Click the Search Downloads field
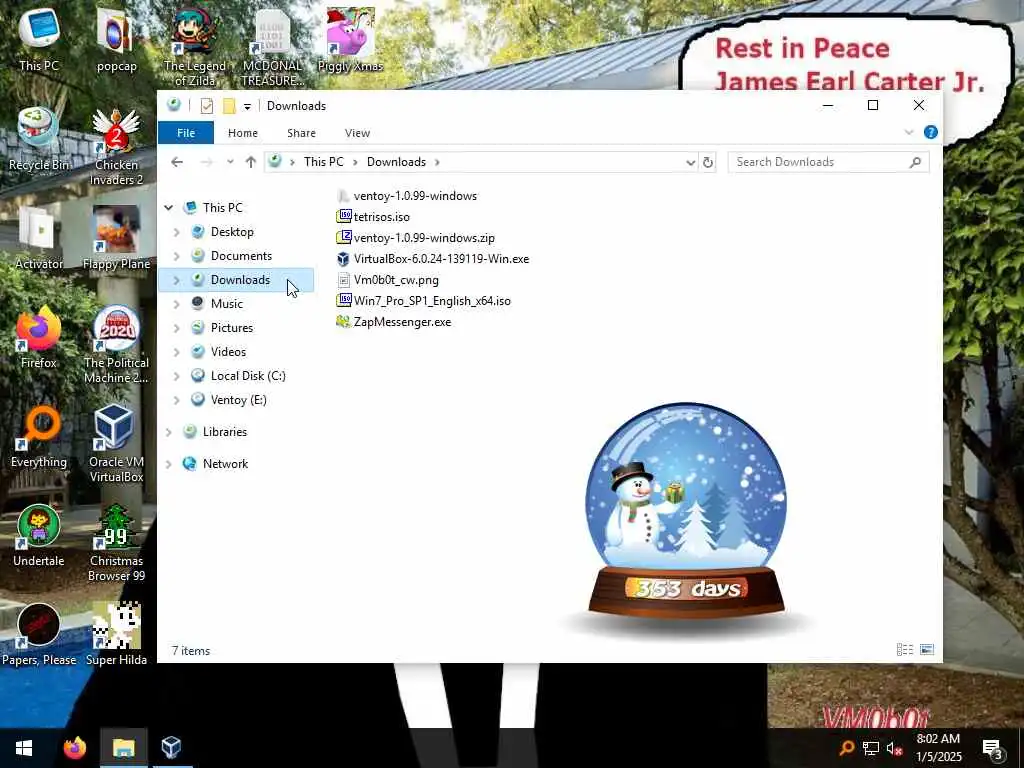Image resolution: width=1024 pixels, height=768 pixels. point(828,162)
